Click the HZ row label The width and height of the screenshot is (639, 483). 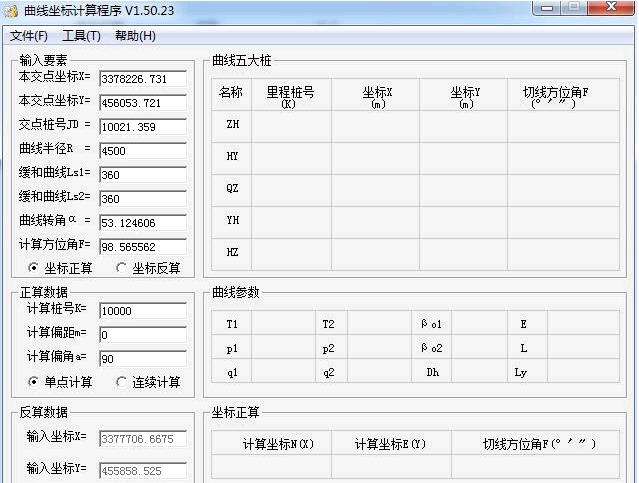click(232, 252)
